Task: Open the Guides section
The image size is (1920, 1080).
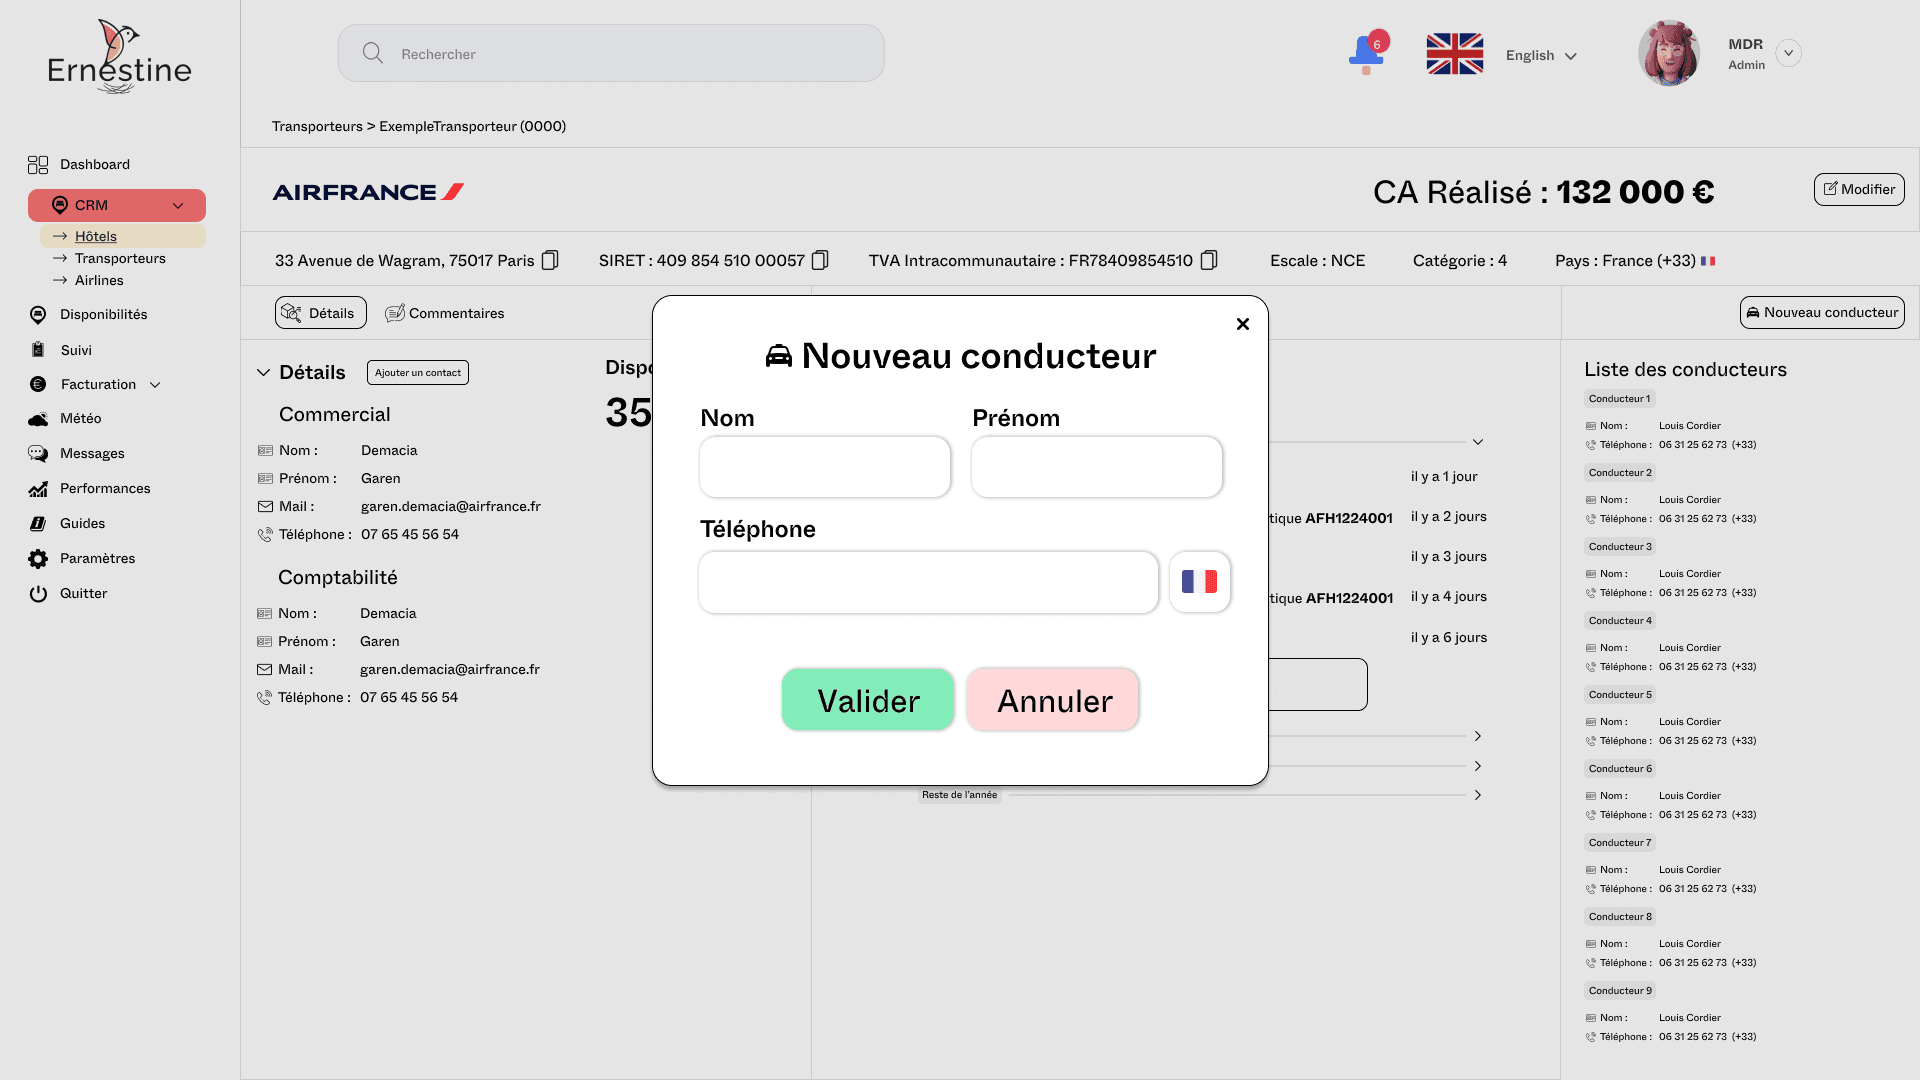Action: 81,523
